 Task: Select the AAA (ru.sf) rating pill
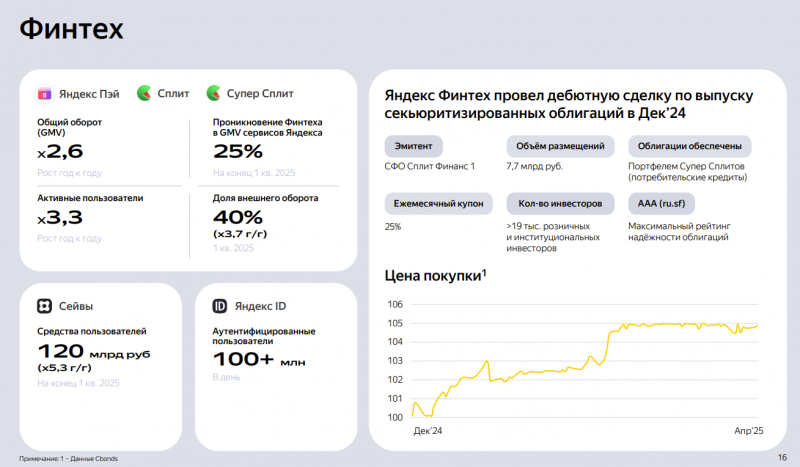661,204
